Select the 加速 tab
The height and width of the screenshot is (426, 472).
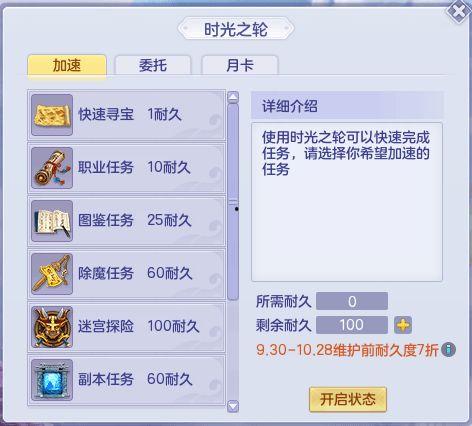tap(67, 65)
